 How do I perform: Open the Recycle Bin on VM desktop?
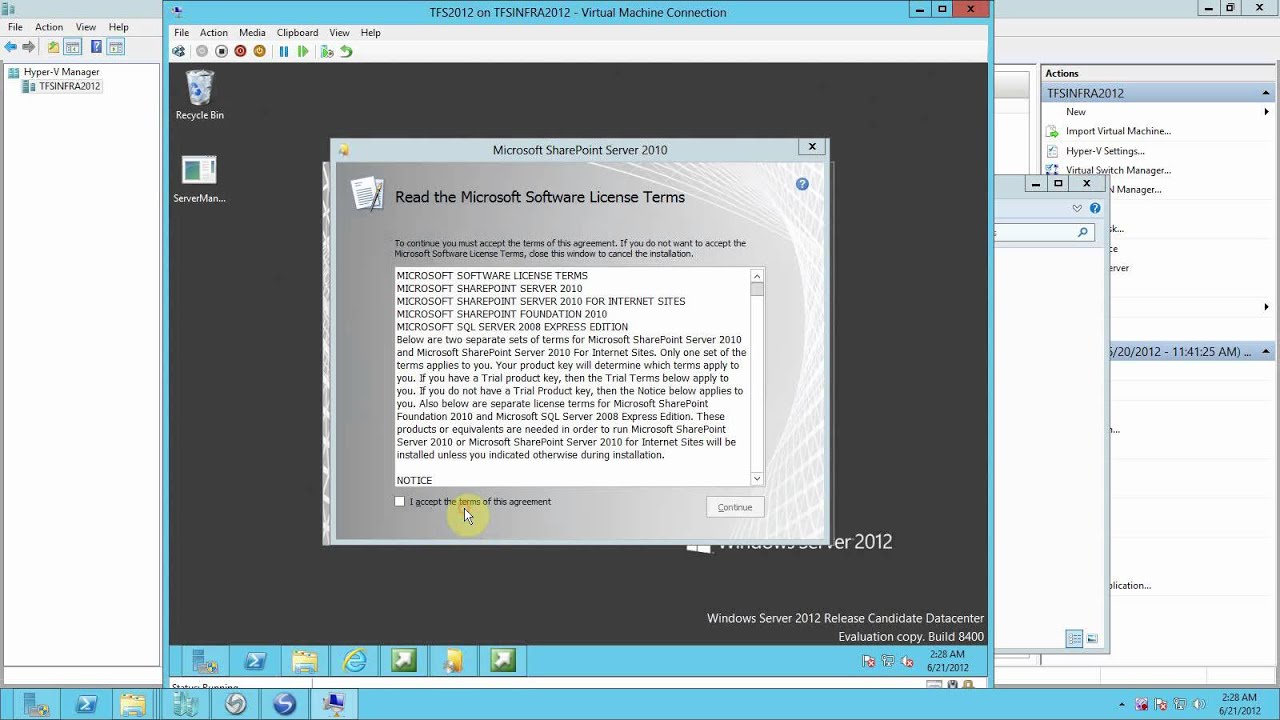[200, 96]
